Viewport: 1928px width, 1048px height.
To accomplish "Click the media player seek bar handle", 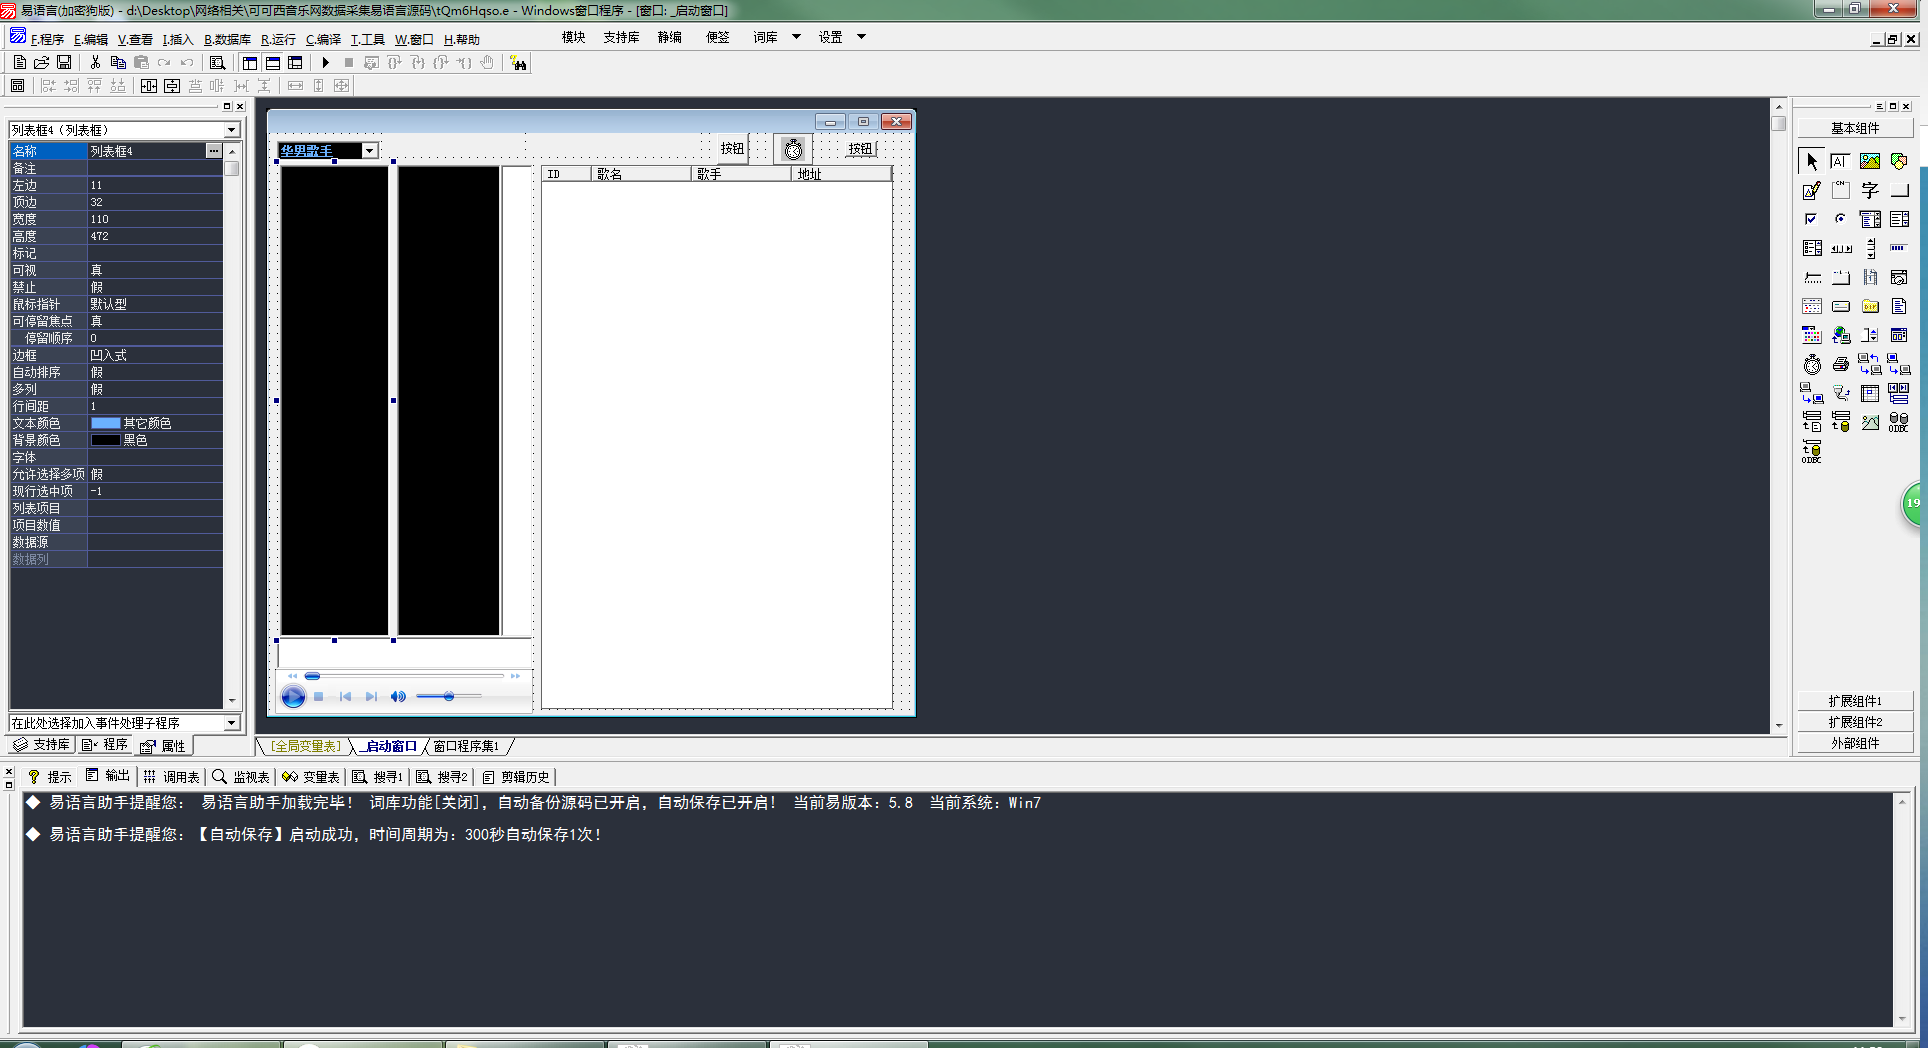I will [312, 676].
